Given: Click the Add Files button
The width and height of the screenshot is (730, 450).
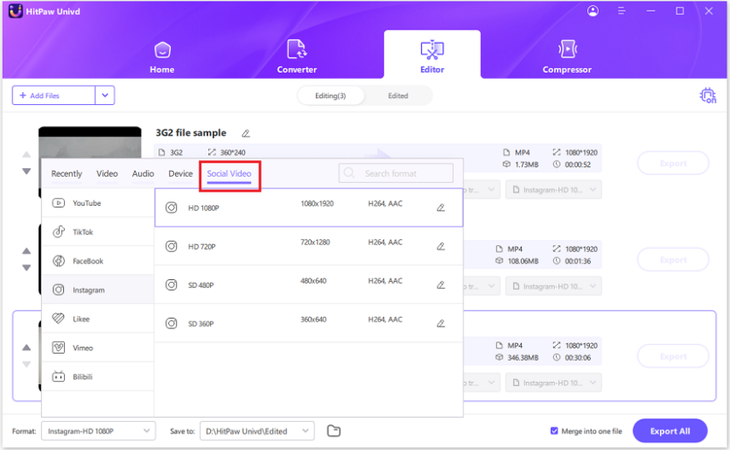Looking at the screenshot, I should (x=54, y=95).
